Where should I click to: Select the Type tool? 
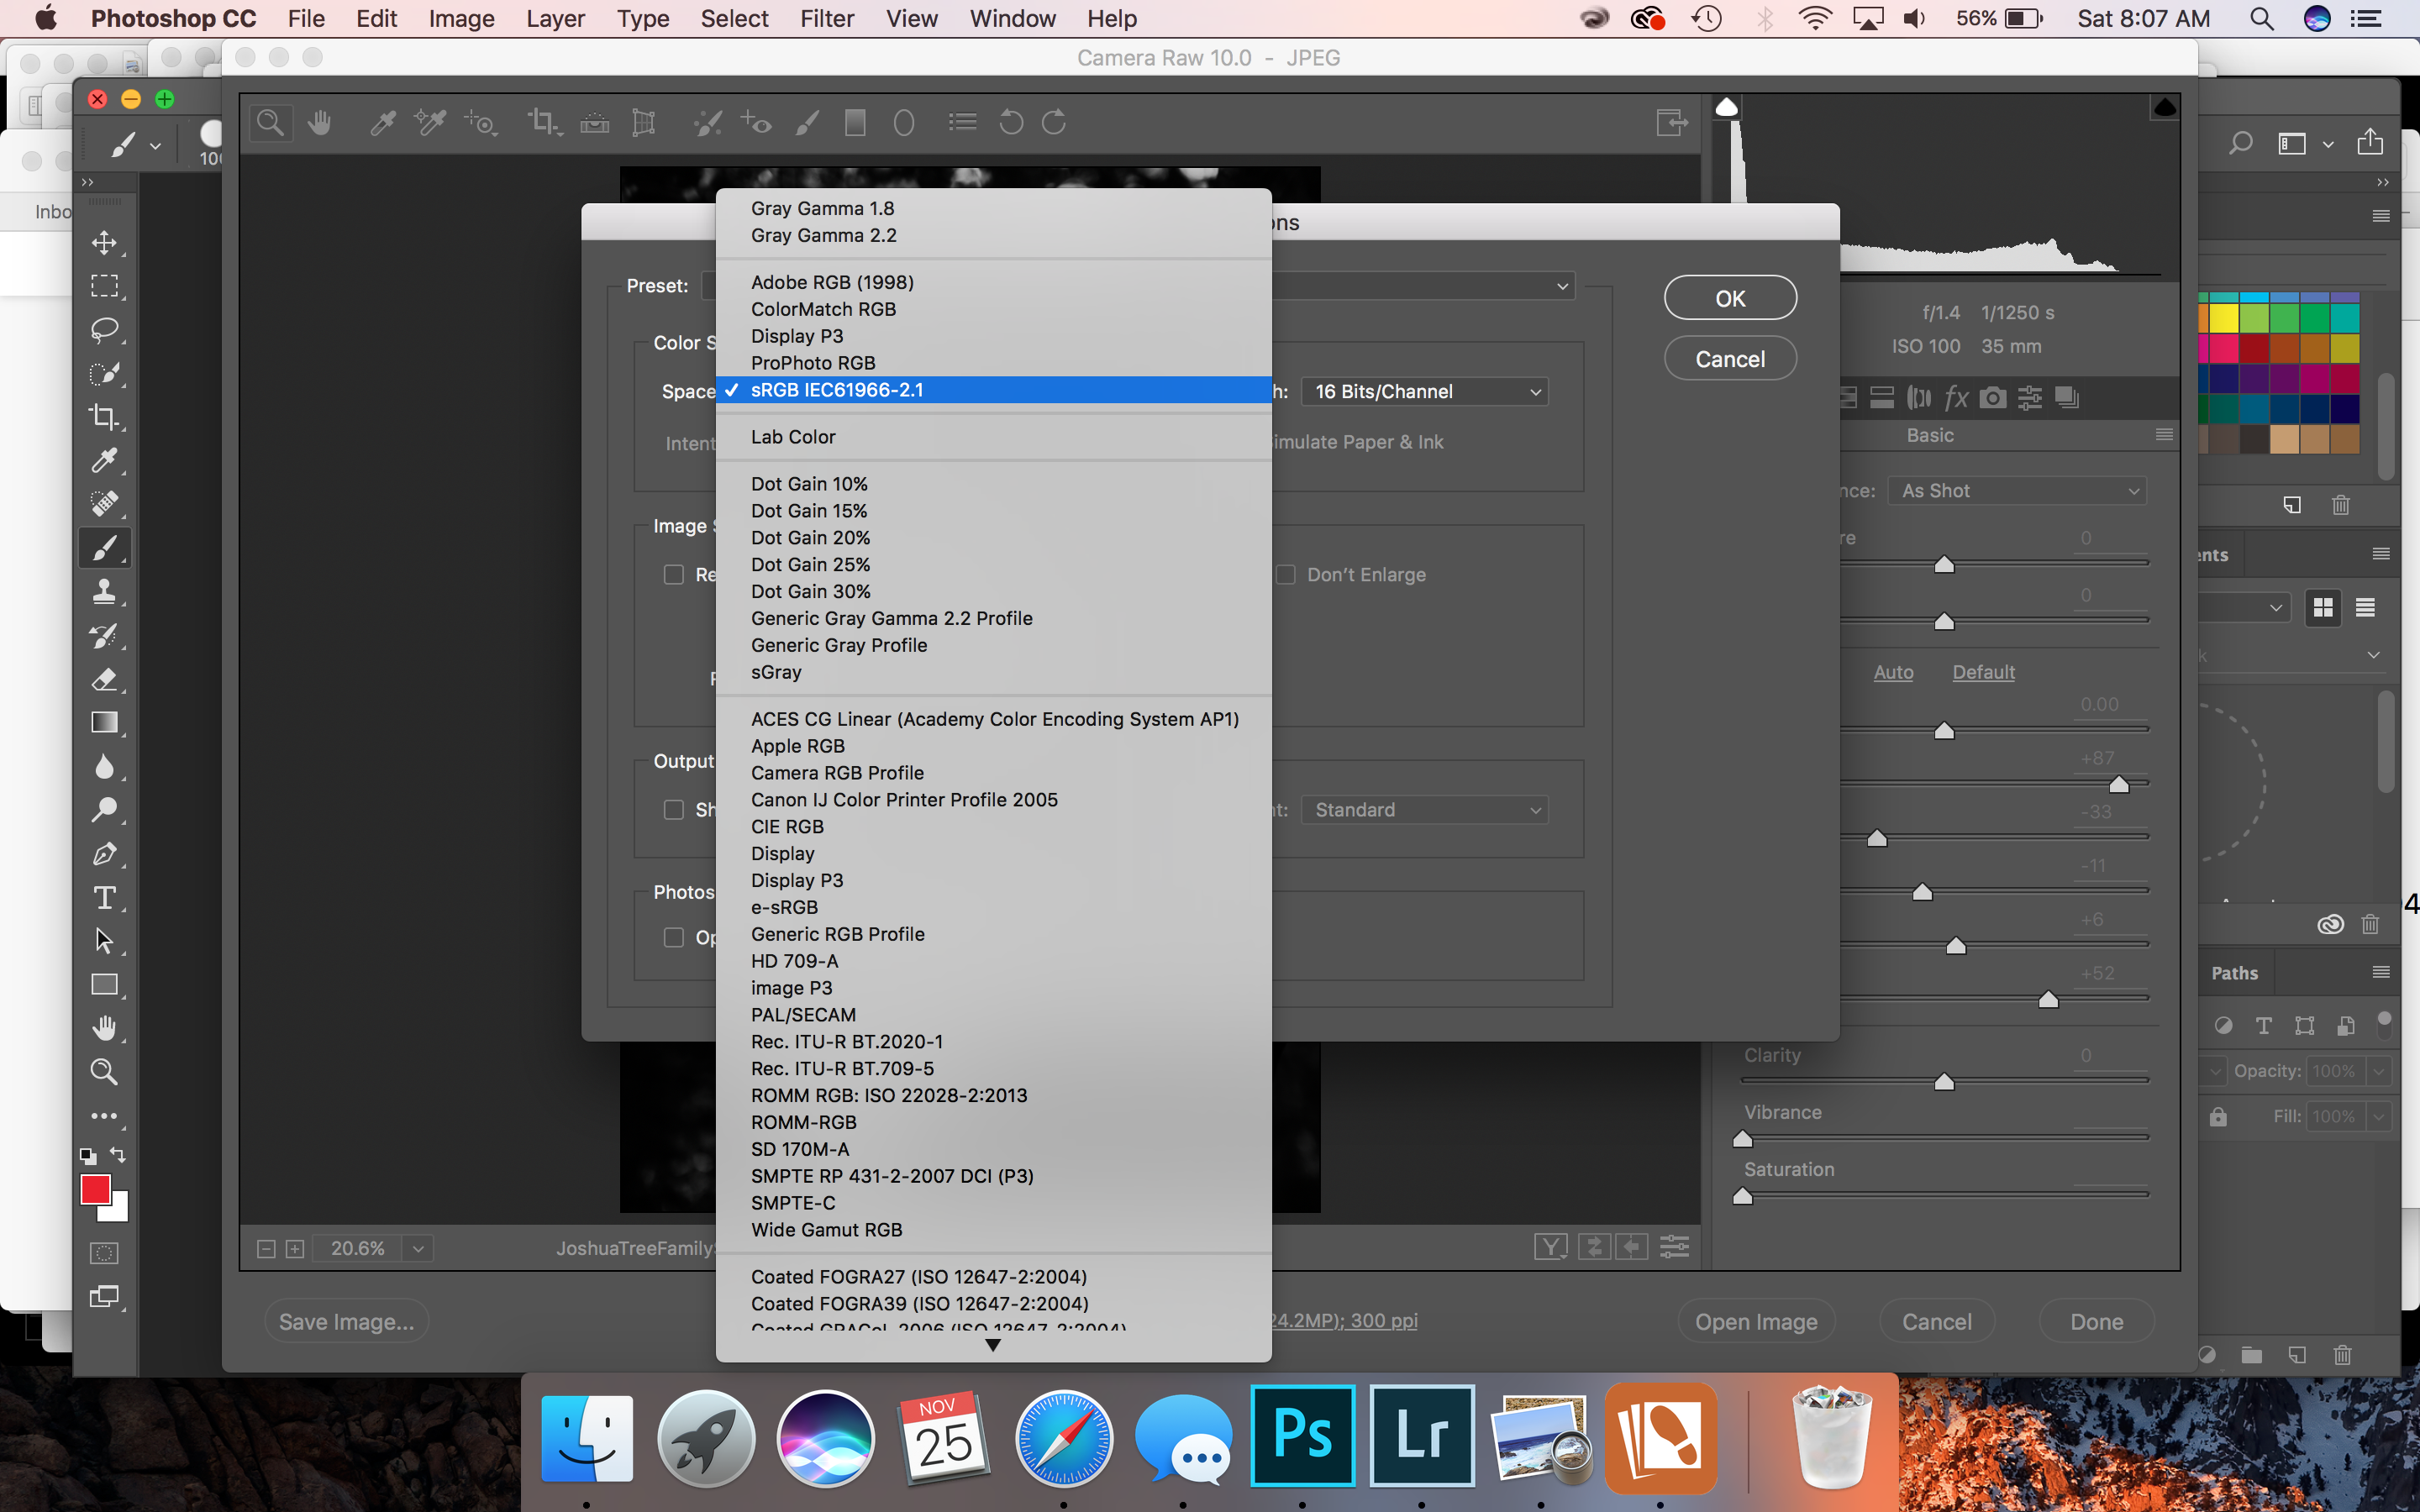104,897
